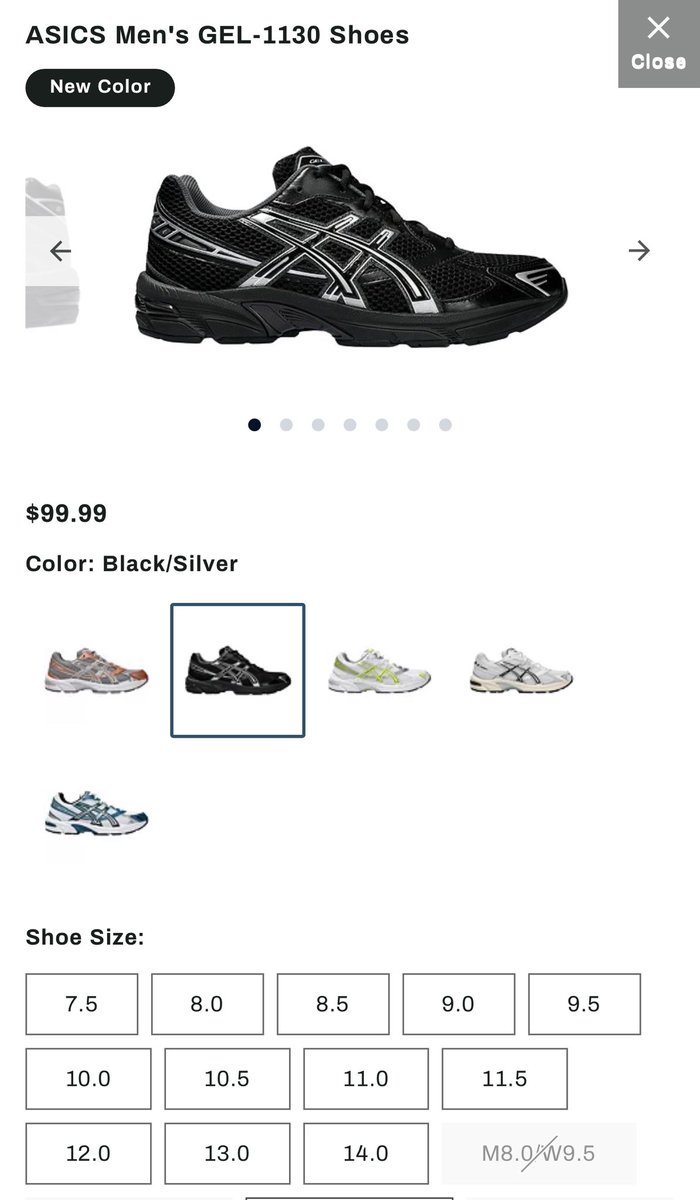Close the product quick view panel
Viewport: 700px width, 1200px height.
[658, 44]
